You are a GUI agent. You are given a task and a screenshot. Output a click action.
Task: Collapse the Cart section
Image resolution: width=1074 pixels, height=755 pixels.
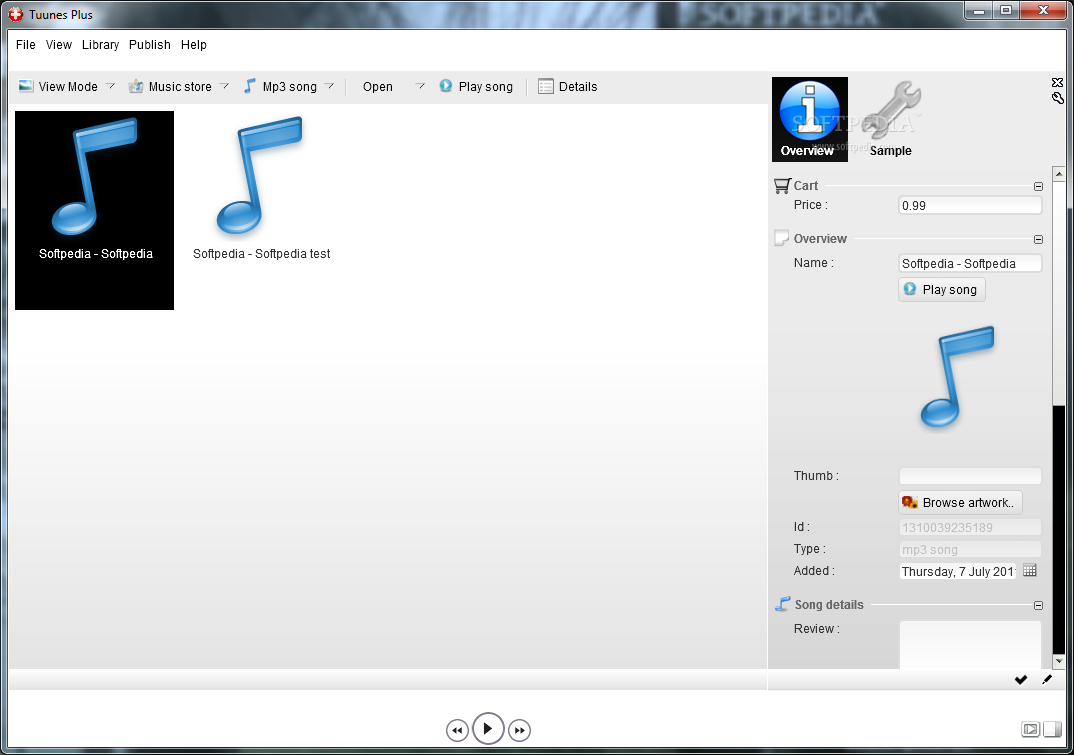(x=1038, y=186)
